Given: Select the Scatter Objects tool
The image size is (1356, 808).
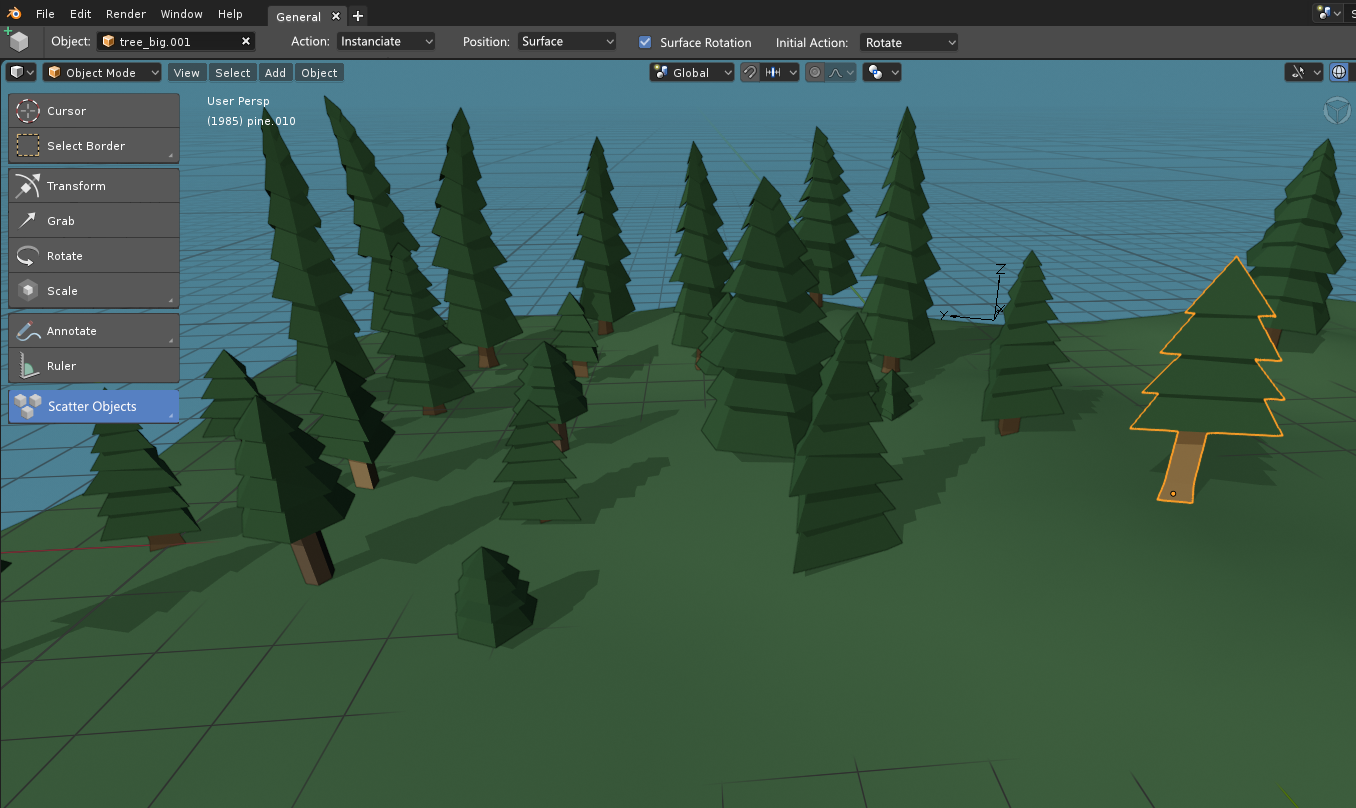Looking at the screenshot, I should pos(94,406).
